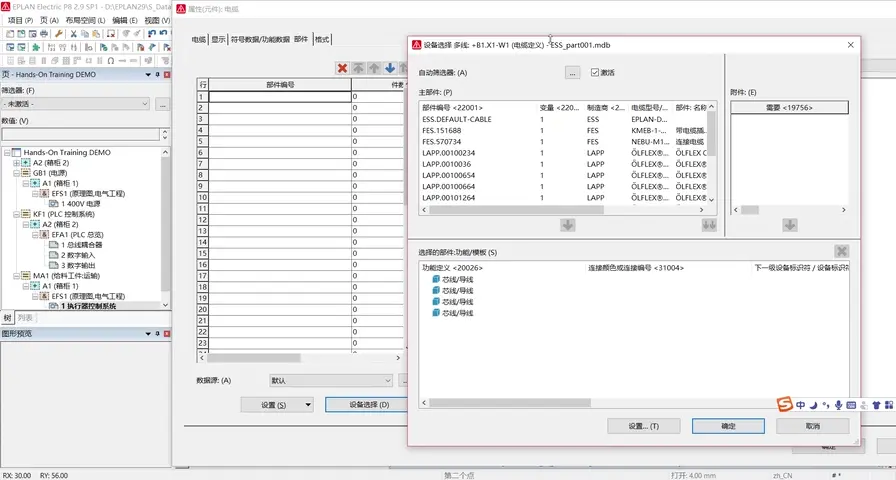Collapse the GB1 (电源) tree node
The height and width of the screenshot is (480, 896).
pos(17,173)
